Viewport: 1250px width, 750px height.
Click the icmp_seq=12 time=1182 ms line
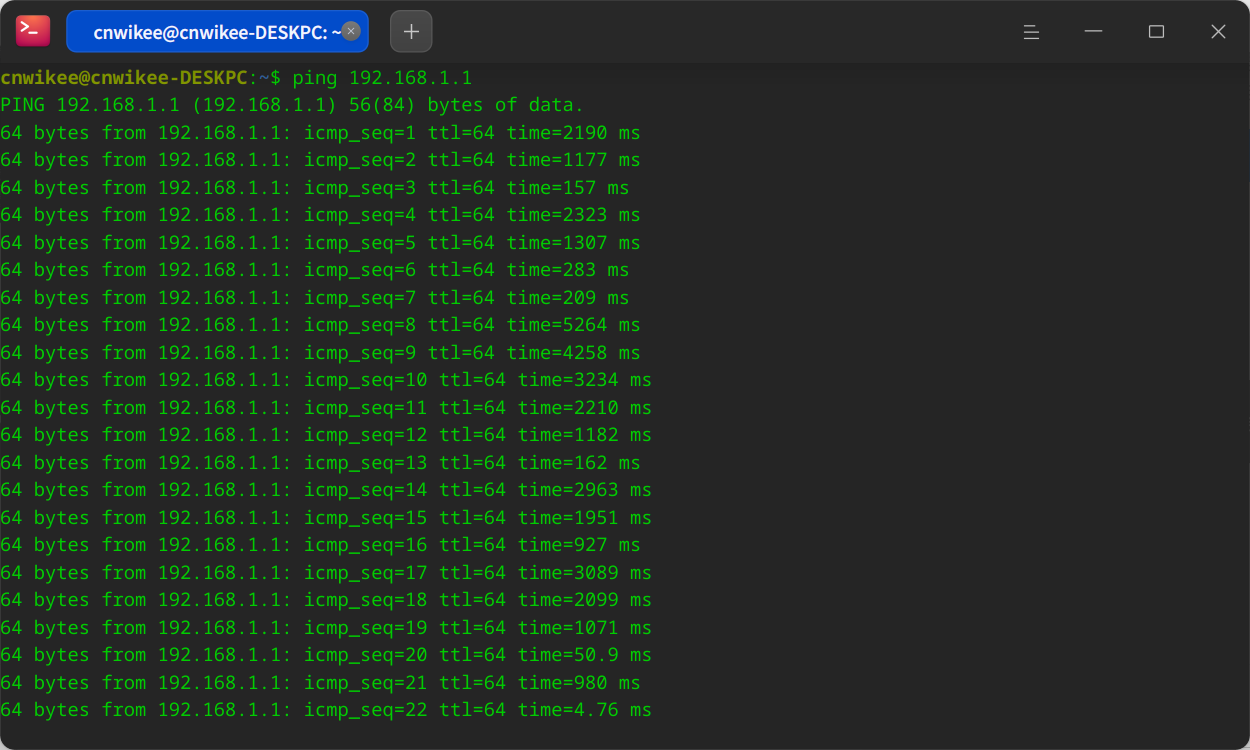[326, 435]
